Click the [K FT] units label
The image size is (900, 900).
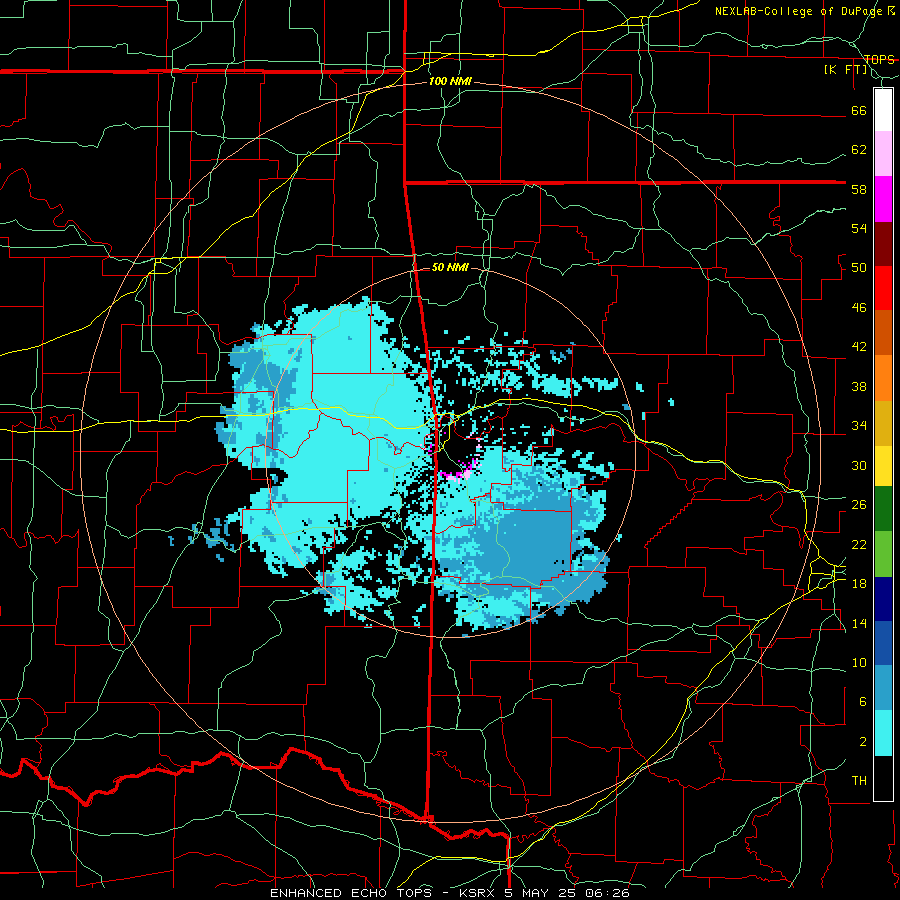pyautogui.click(x=846, y=70)
